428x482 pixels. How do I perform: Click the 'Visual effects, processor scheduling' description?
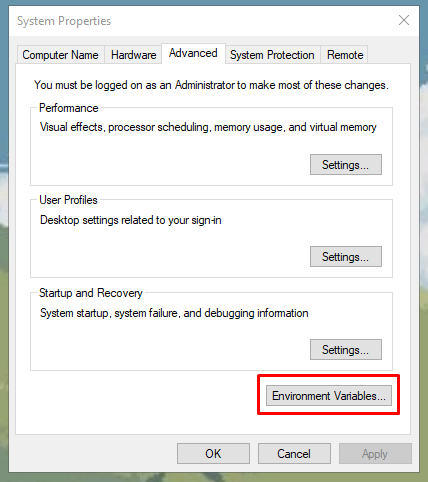208,127
